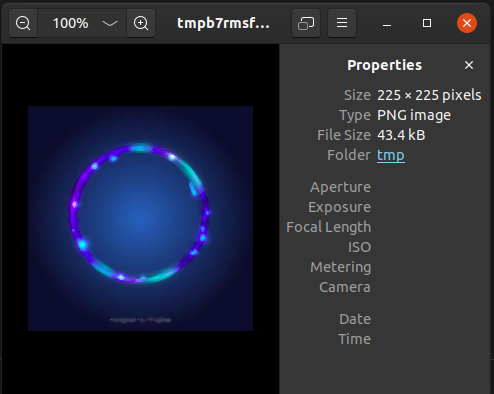Click the Exposure label
This screenshot has height=394, width=494.
[x=339, y=207]
